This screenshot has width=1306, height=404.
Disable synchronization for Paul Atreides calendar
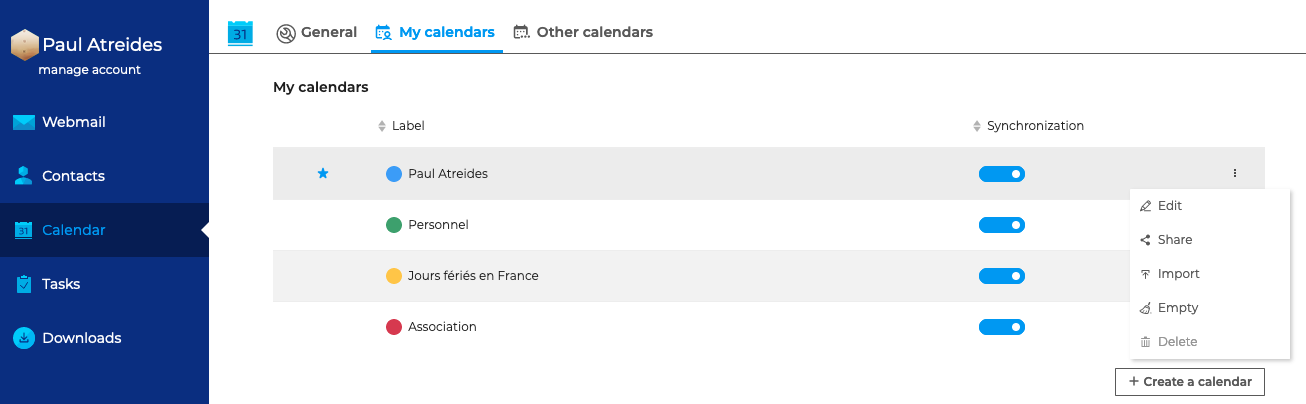click(x=1002, y=174)
